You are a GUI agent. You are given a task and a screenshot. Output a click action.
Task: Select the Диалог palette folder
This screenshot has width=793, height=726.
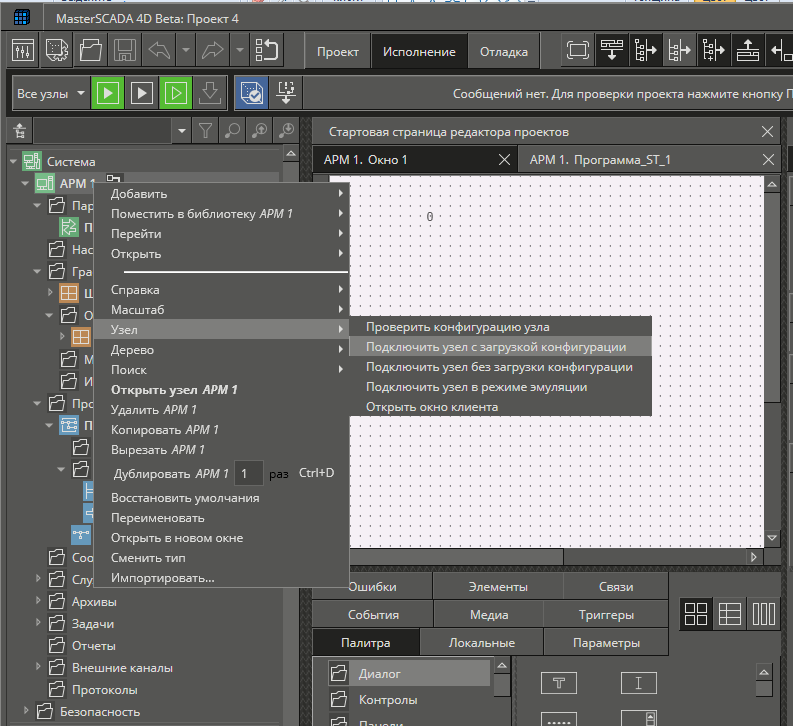409,673
